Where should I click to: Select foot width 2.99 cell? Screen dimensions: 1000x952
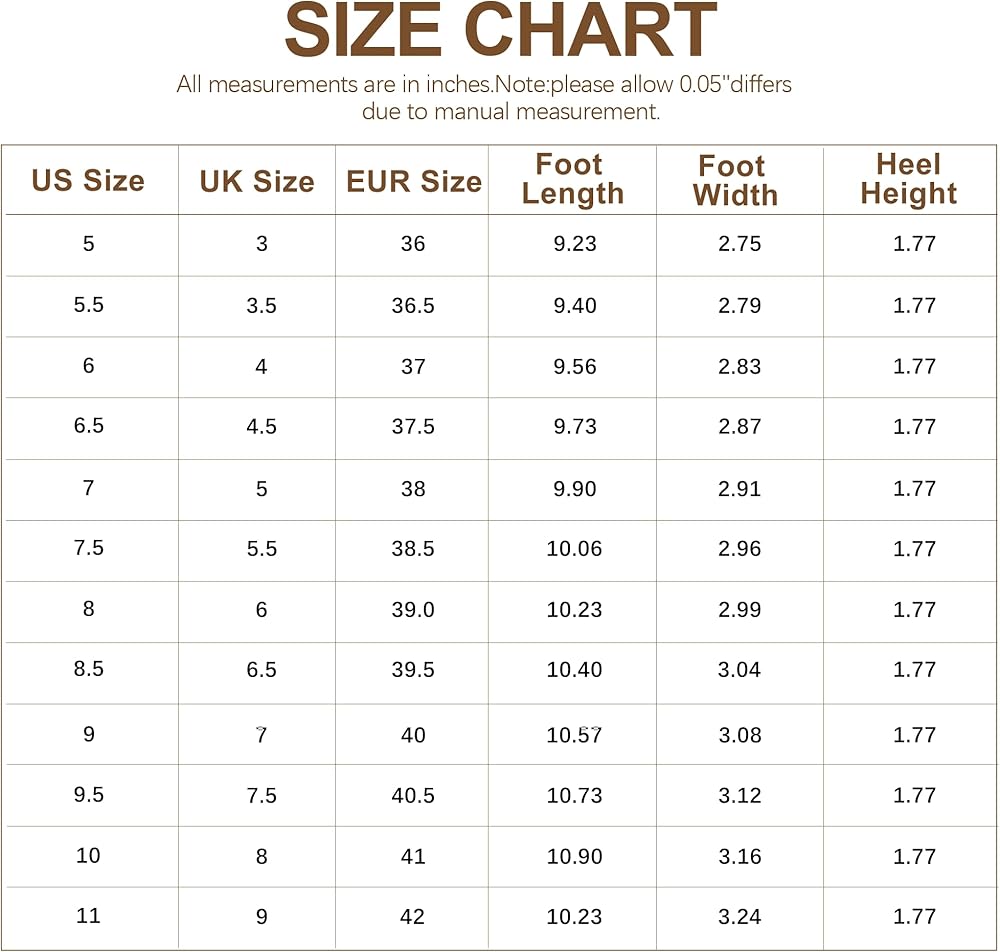point(740,610)
